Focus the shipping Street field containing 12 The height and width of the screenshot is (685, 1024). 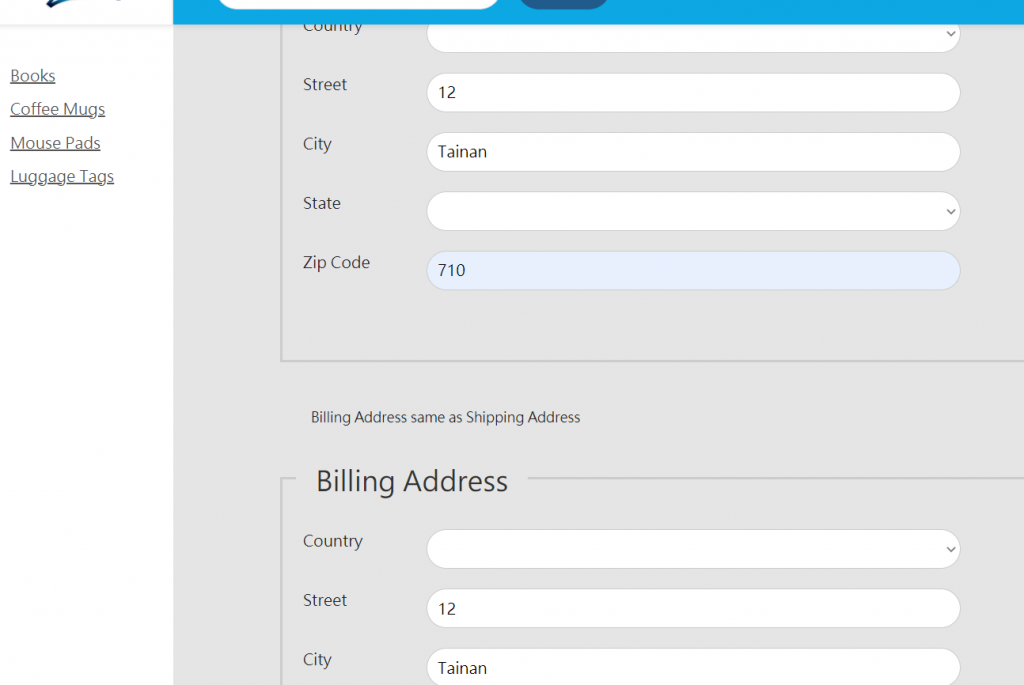click(693, 93)
